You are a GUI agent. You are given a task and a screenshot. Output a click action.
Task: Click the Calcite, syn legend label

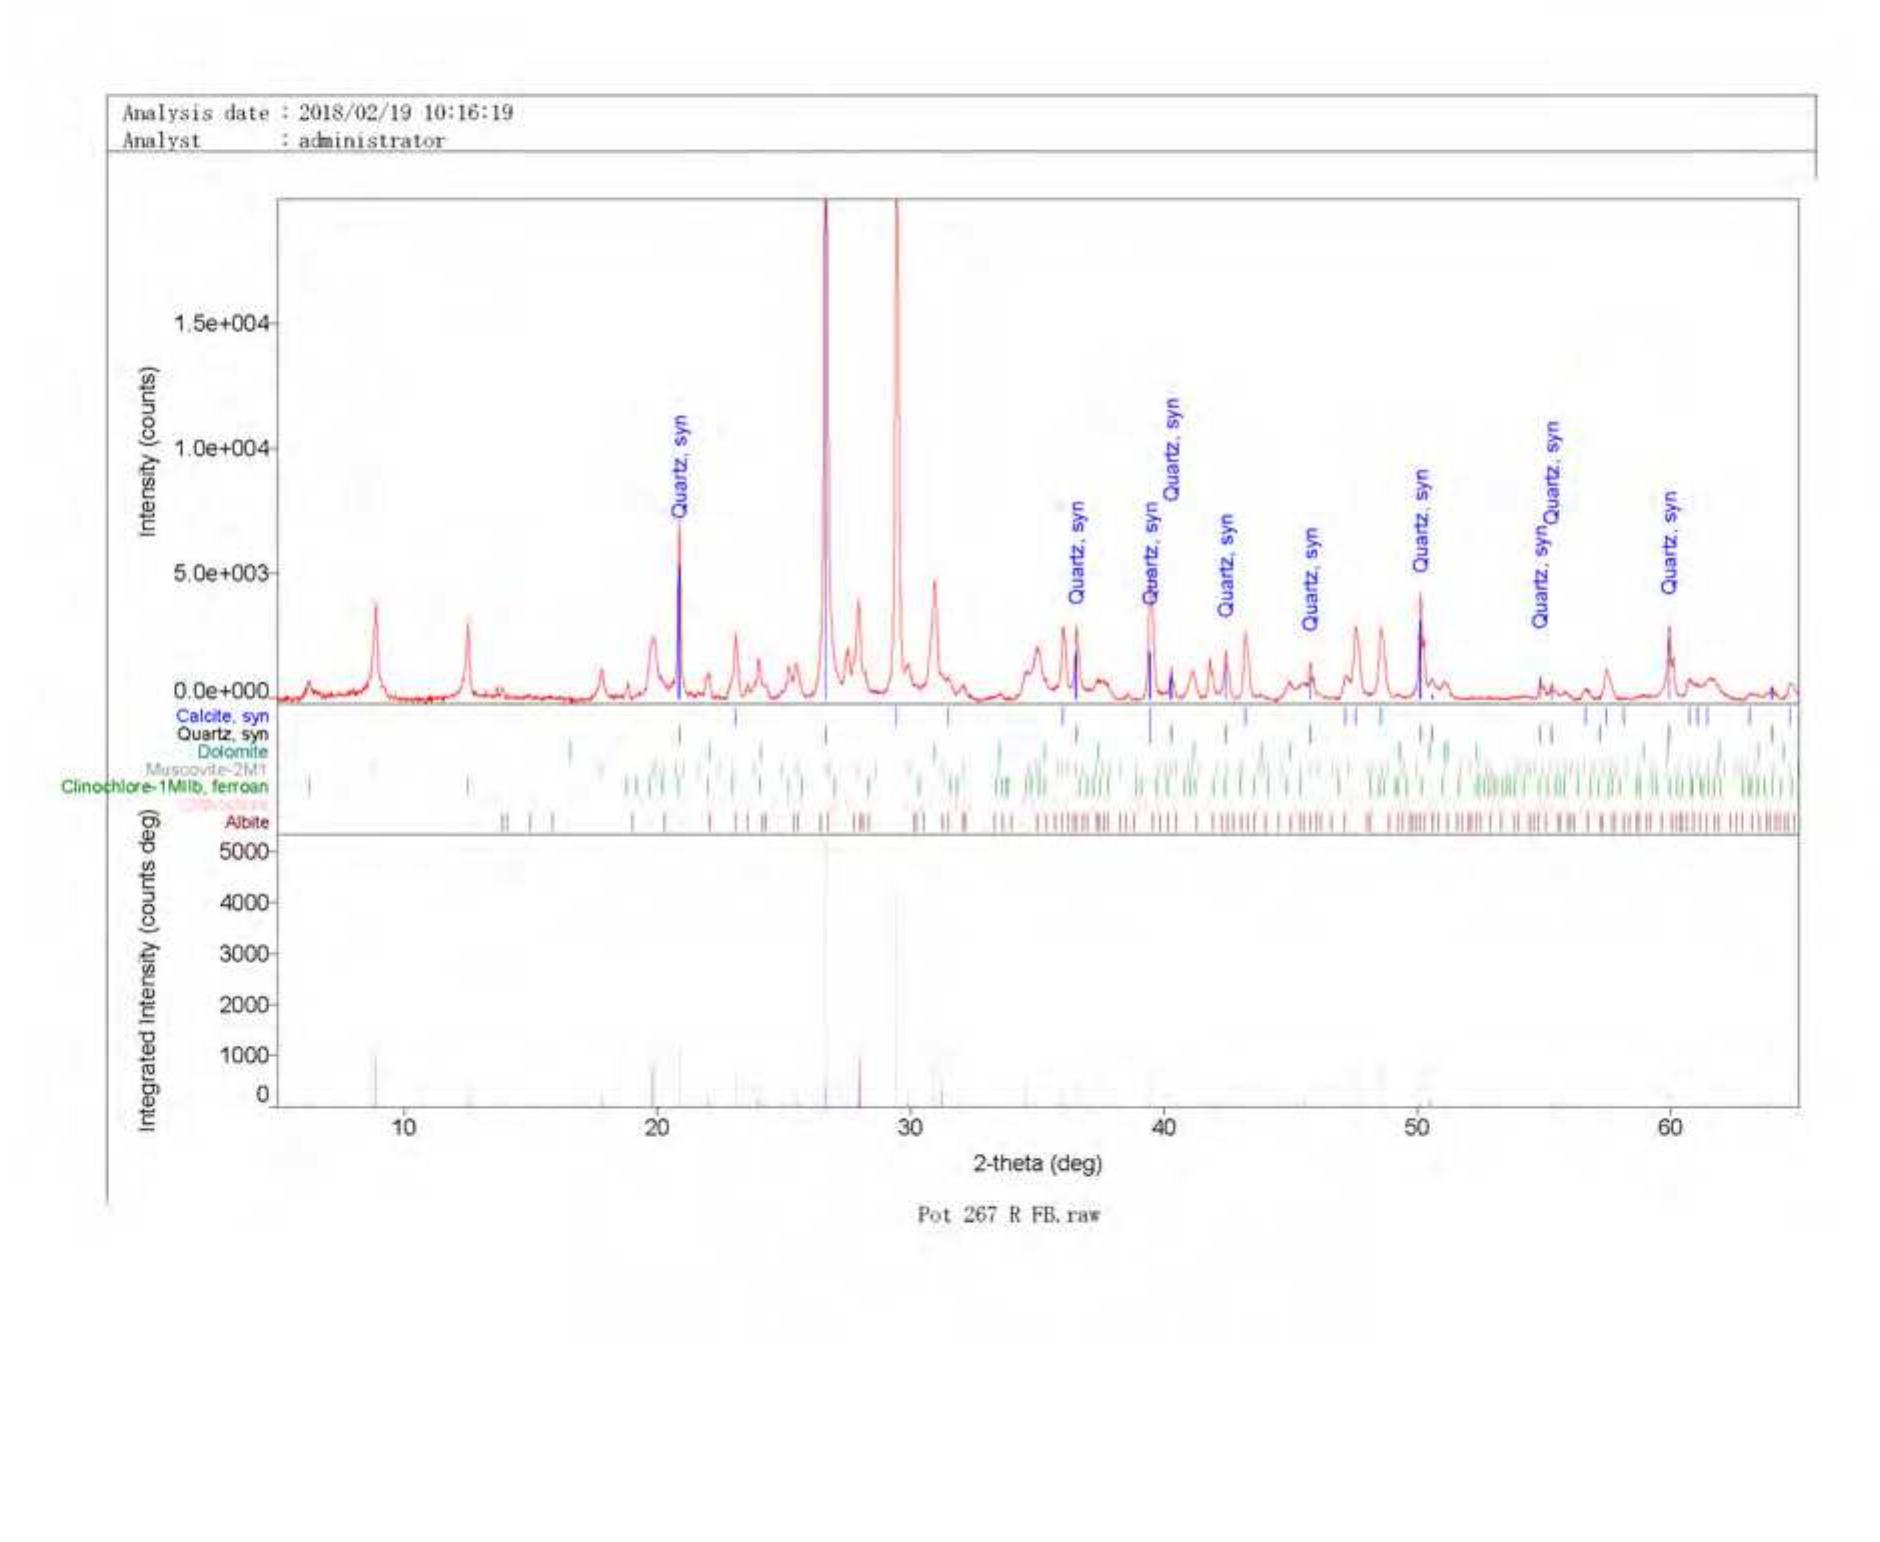[x=221, y=716]
